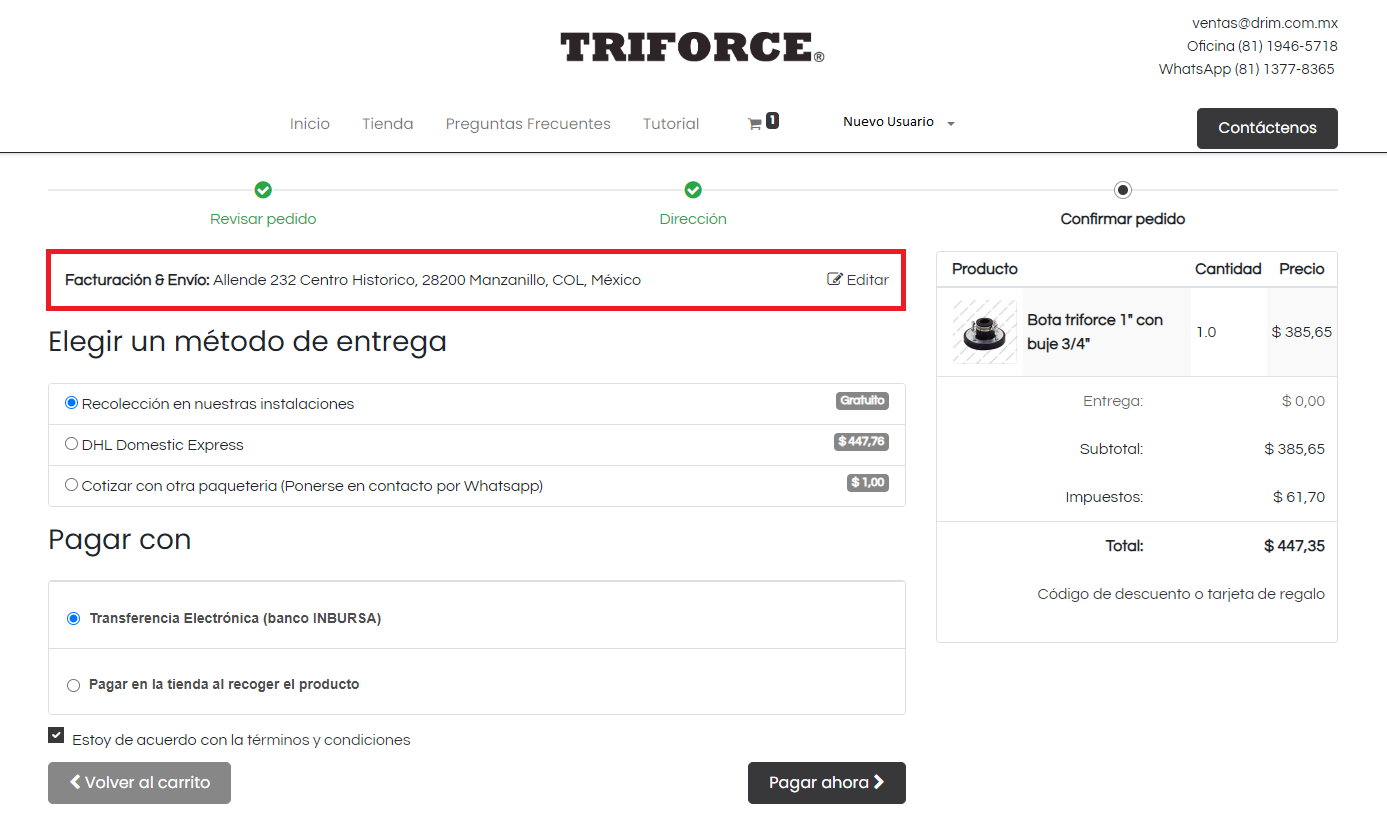Click the step circle above Confirmar pedido
The width and height of the screenshot is (1387, 825).
[x=1123, y=190]
